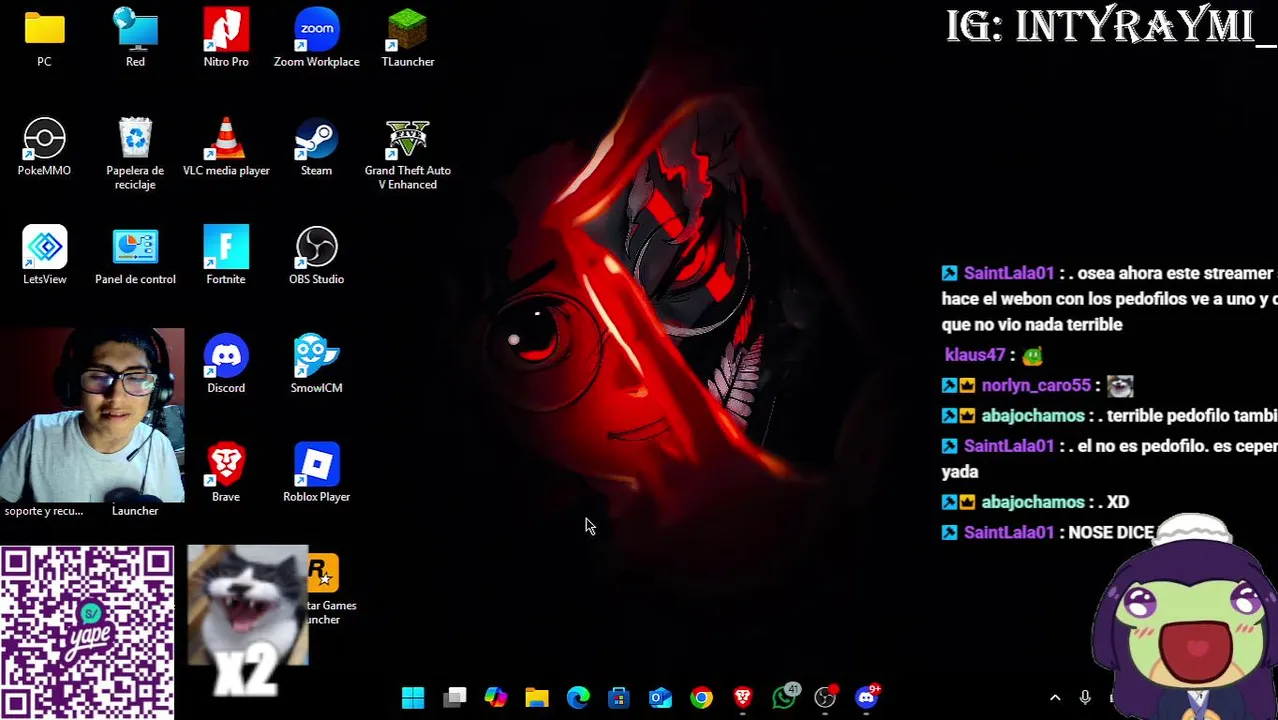
Task: Switch to Brave in the taskbar
Action: click(743, 697)
